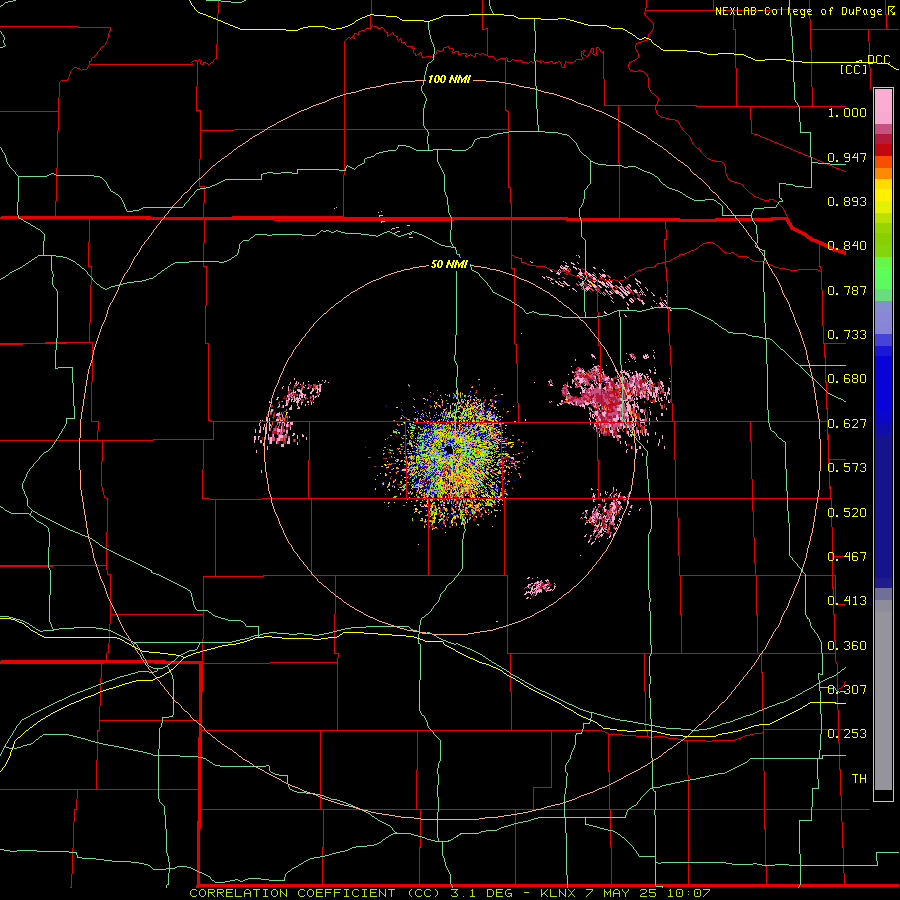This screenshot has width=900, height=900.
Task: Pick the bright green color bar segment
Action: point(883,273)
